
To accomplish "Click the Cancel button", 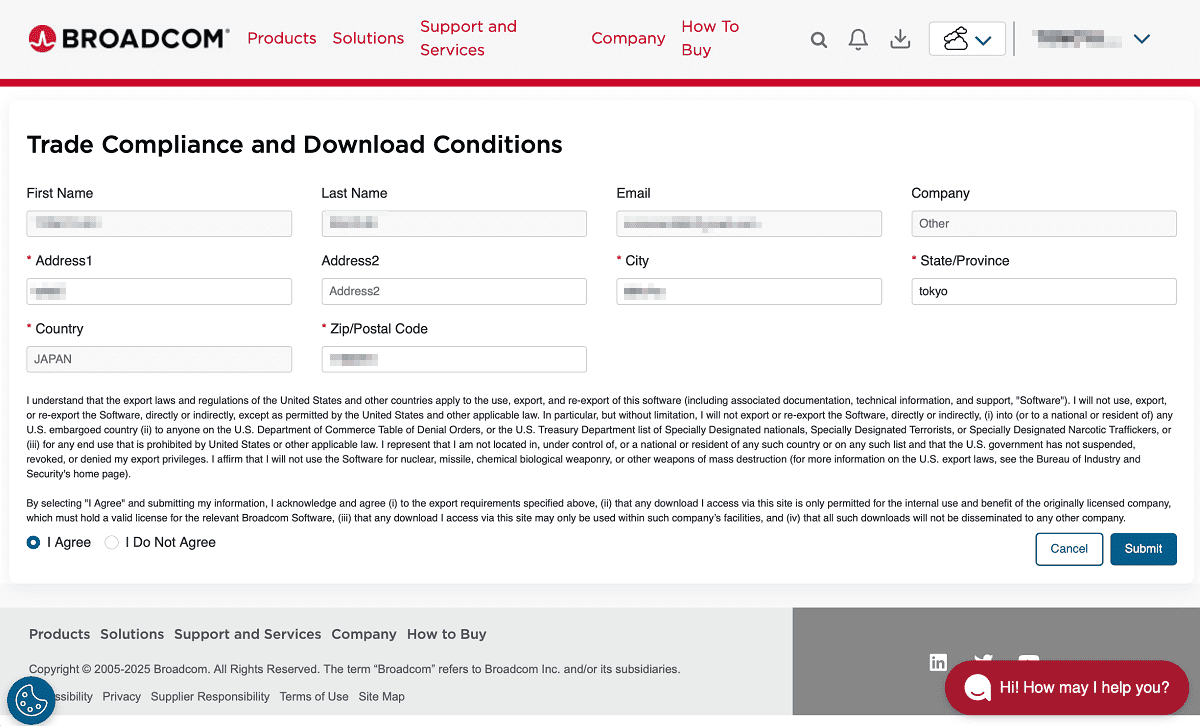I will [x=1069, y=549].
